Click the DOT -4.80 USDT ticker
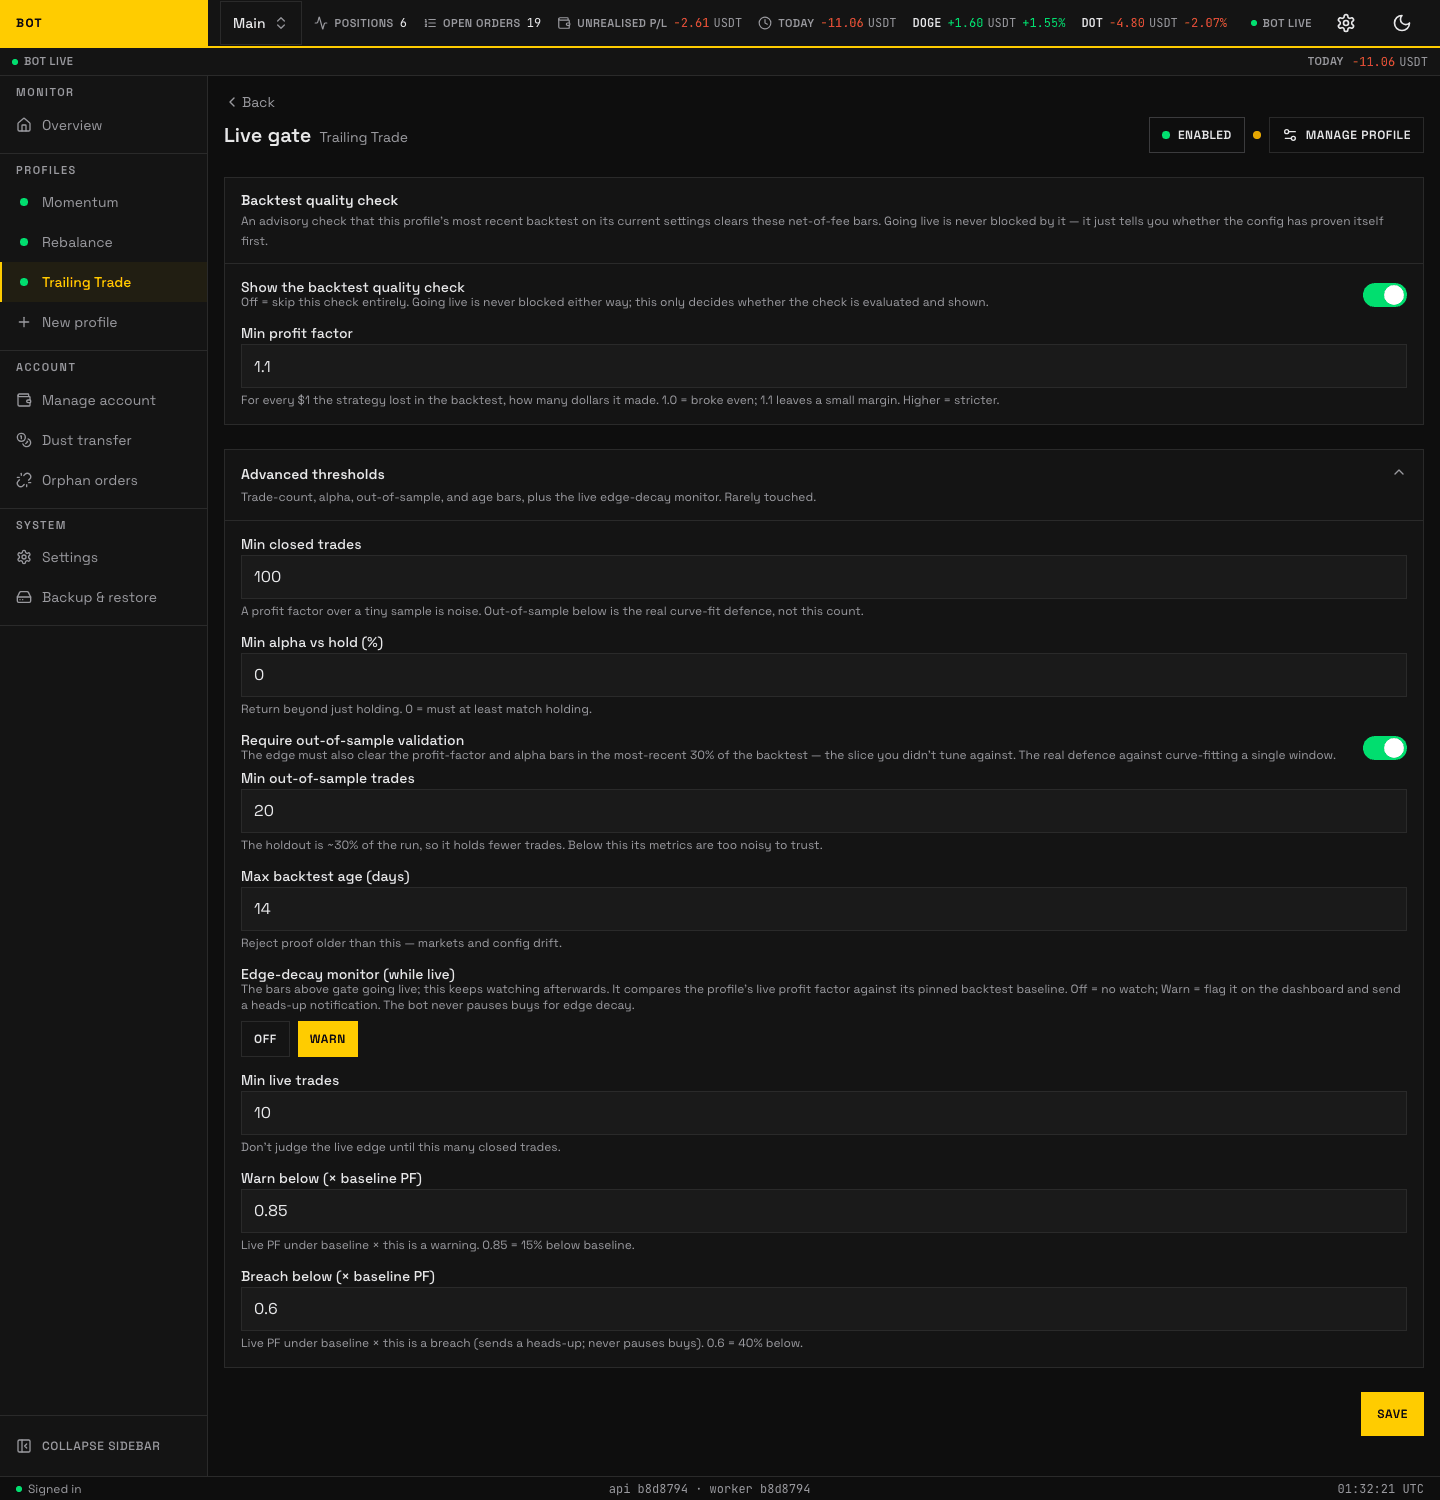The width and height of the screenshot is (1440, 1500). coord(1154,23)
